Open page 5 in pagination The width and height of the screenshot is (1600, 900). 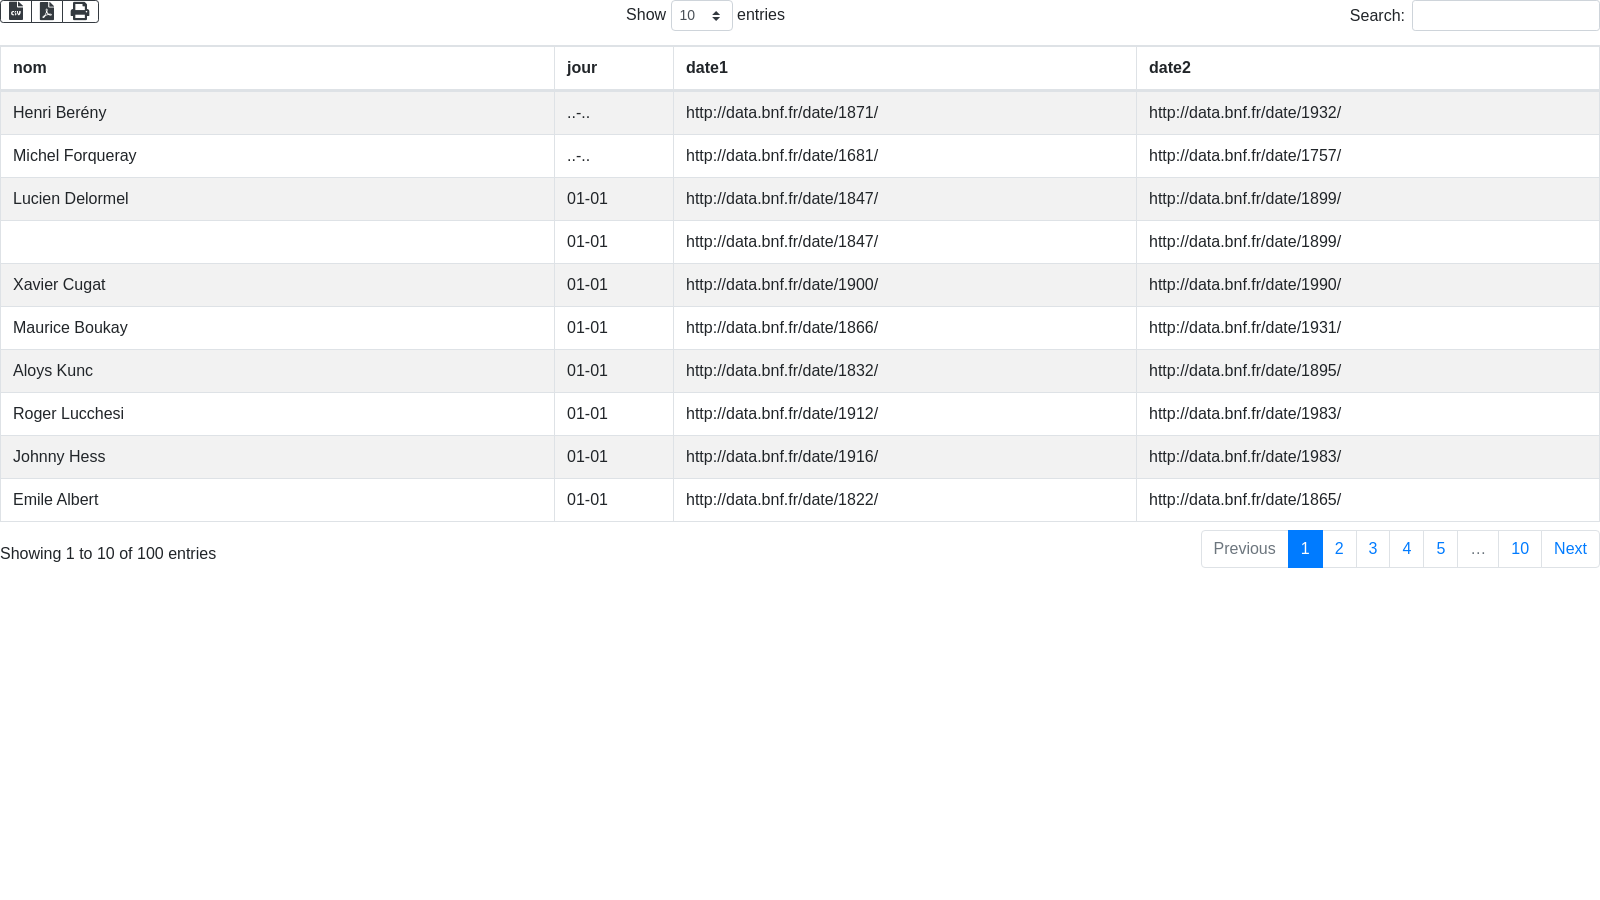point(1440,549)
